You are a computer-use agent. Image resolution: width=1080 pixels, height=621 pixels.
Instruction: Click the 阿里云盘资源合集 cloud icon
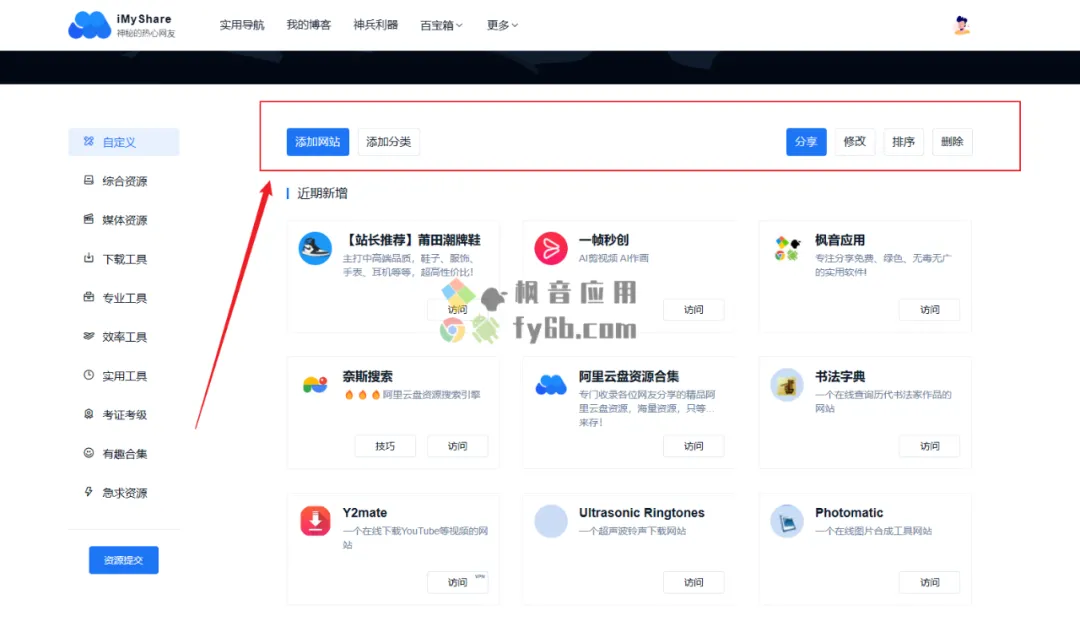click(x=551, y=384)
